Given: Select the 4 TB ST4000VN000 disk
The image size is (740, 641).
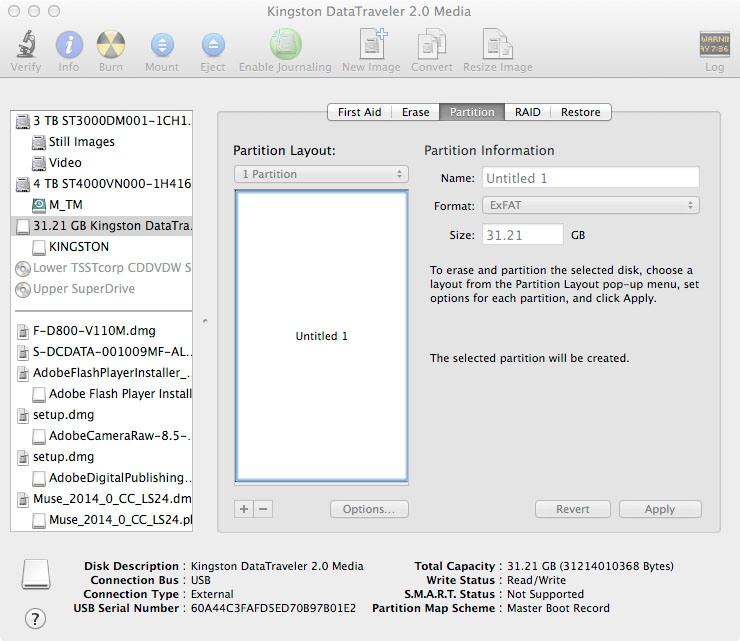Looking at the screenshot, I should 102,184.
